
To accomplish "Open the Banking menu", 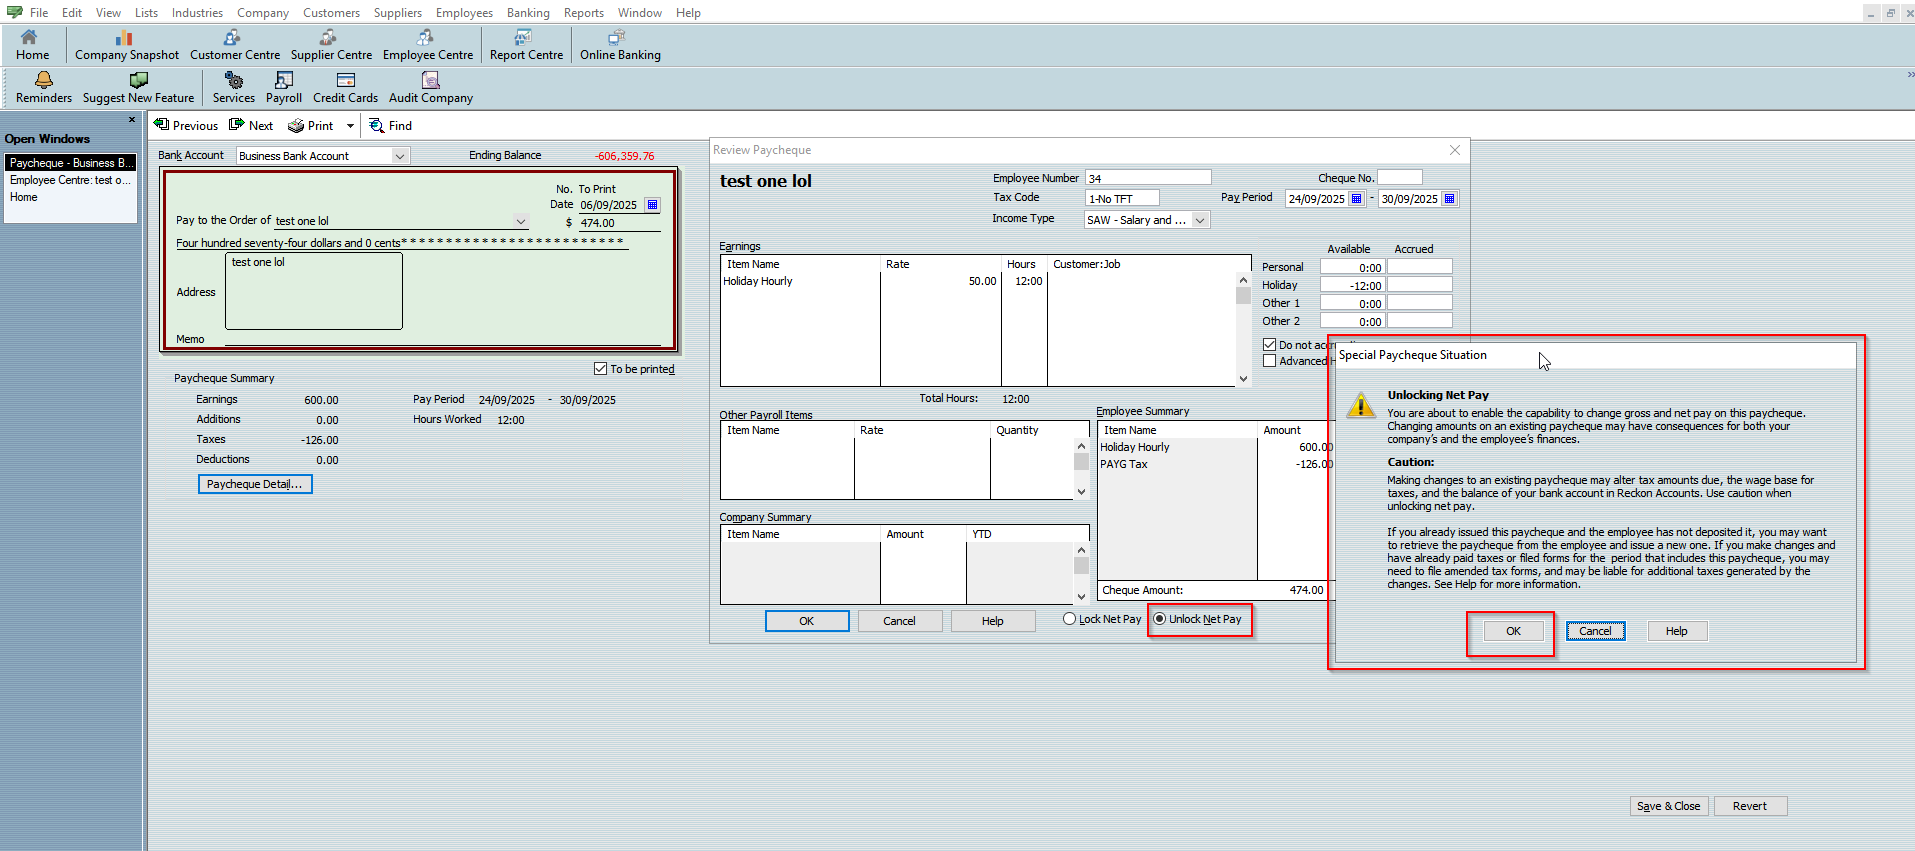I will click(528, 13).
